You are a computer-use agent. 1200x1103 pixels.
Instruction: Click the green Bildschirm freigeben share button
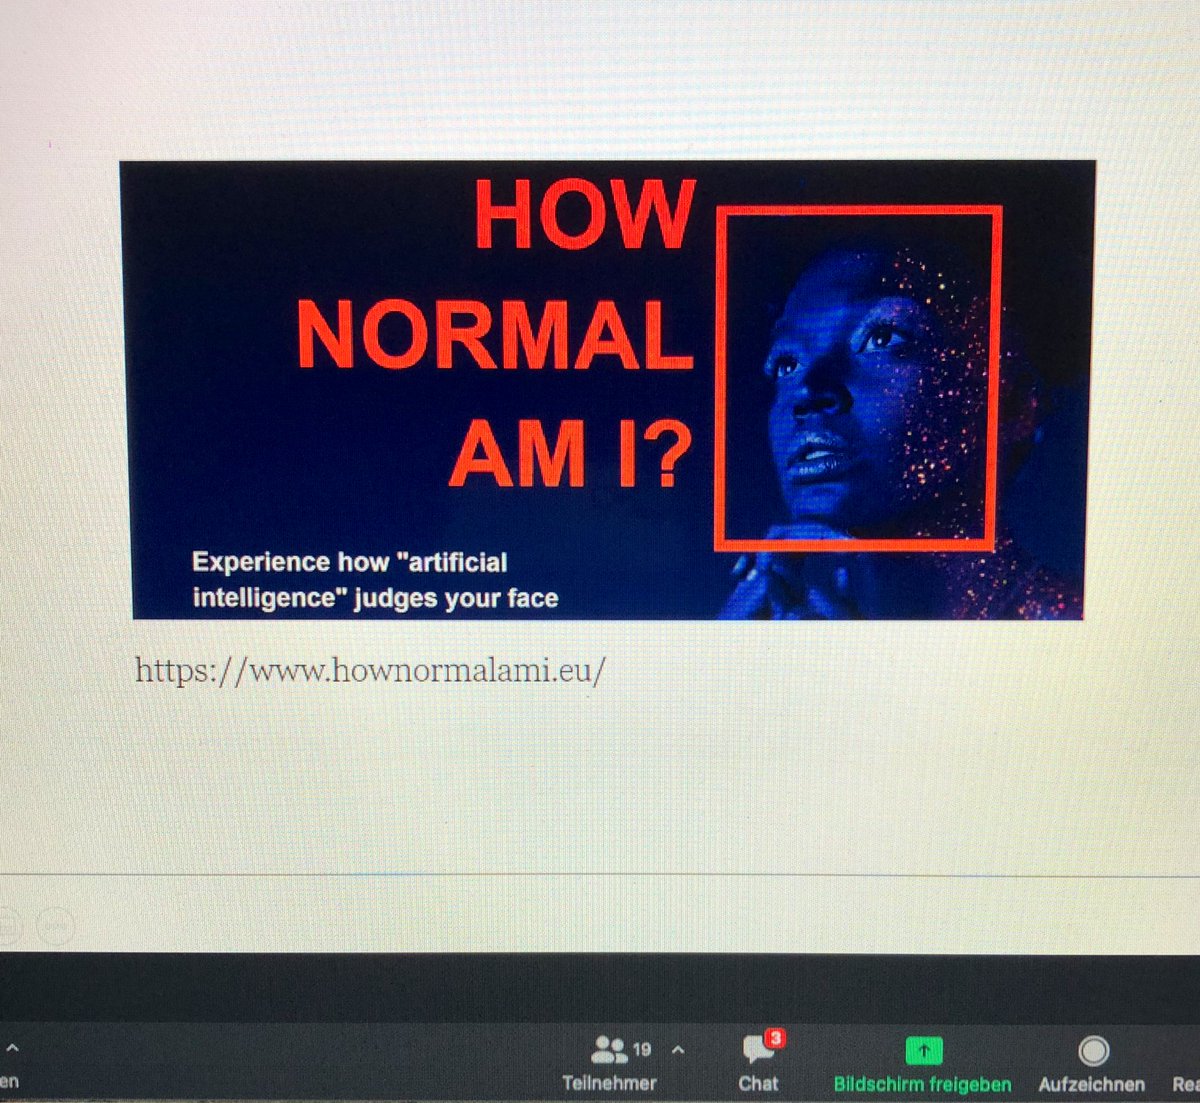coord(922,1064)
